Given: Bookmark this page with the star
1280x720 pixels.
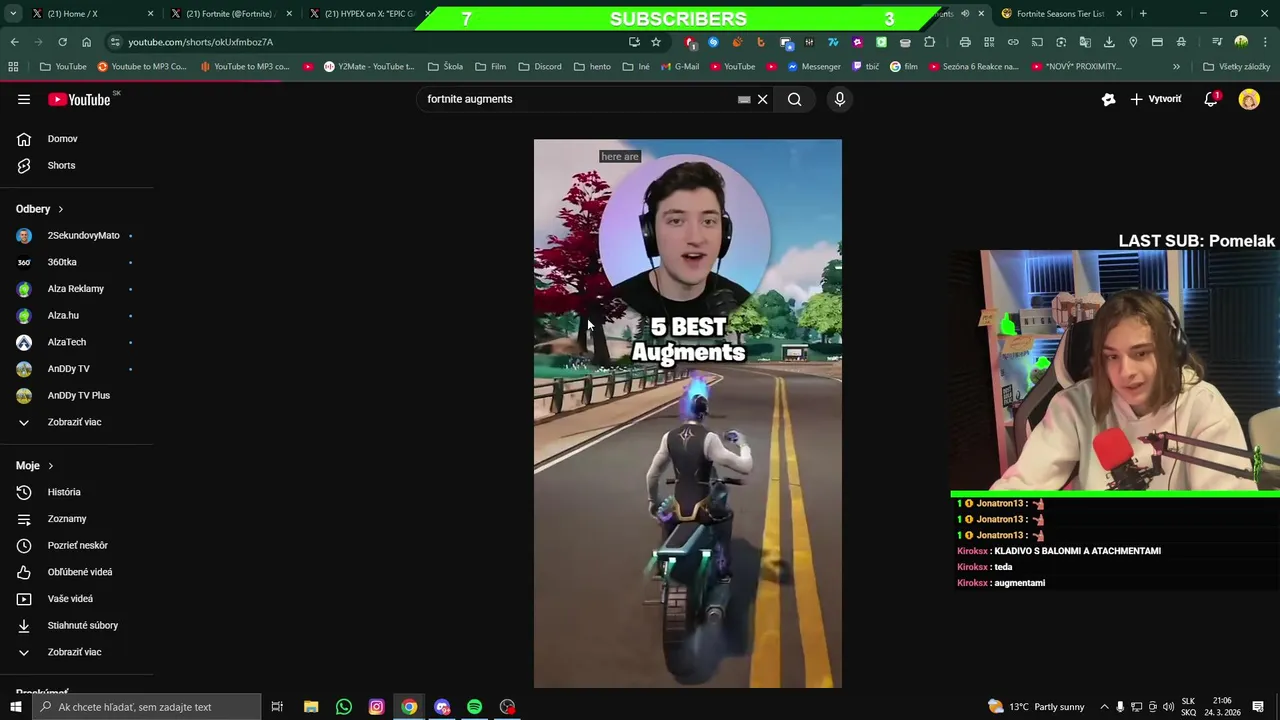Looking at the screenshot, I should click(x=656, y=42).
